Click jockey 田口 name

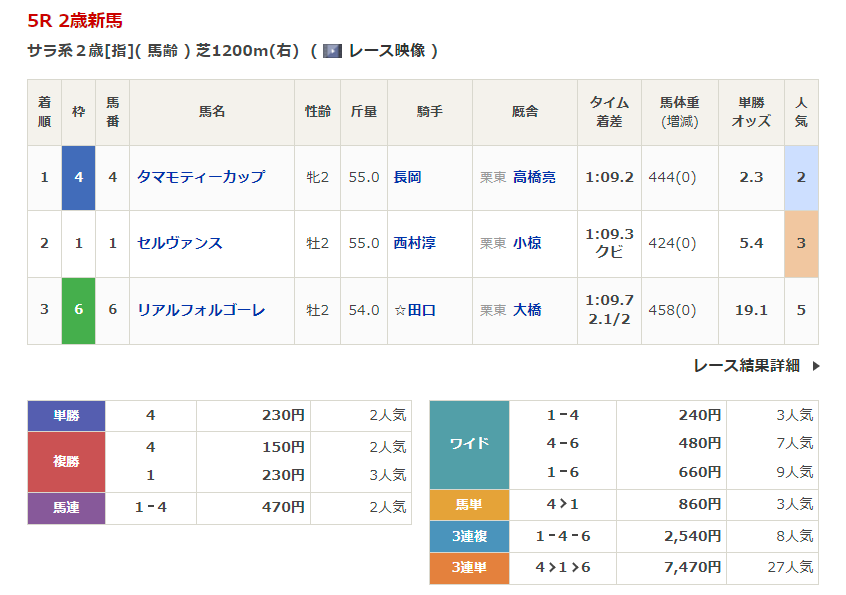pos(421,310)
